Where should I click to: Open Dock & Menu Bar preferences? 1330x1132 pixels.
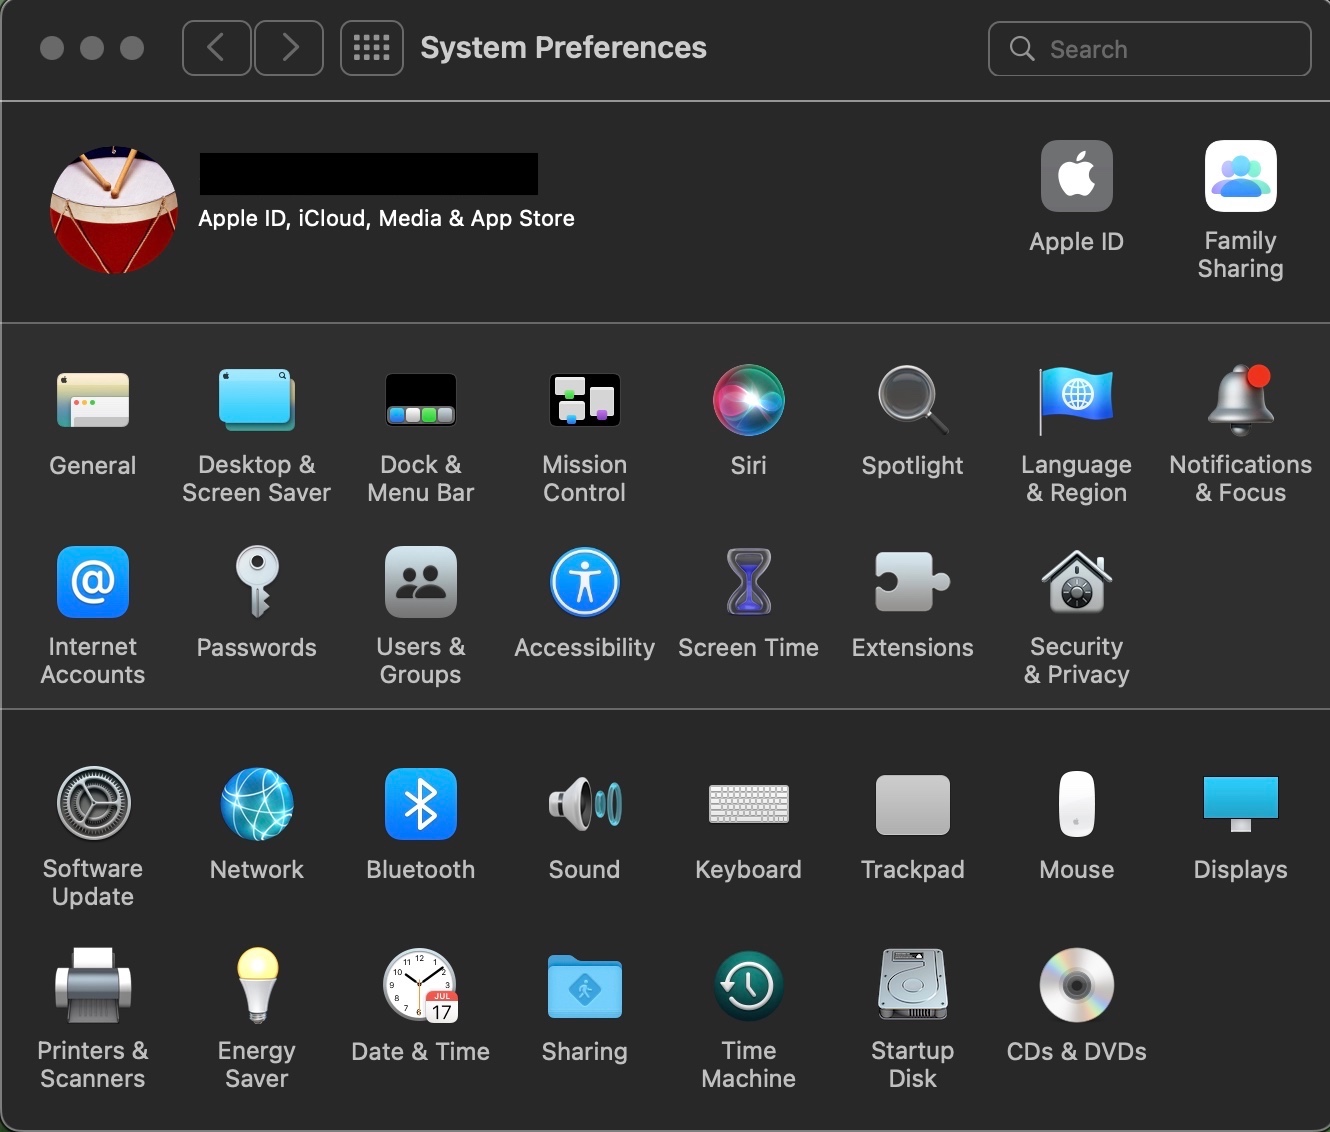coord(421,401)
